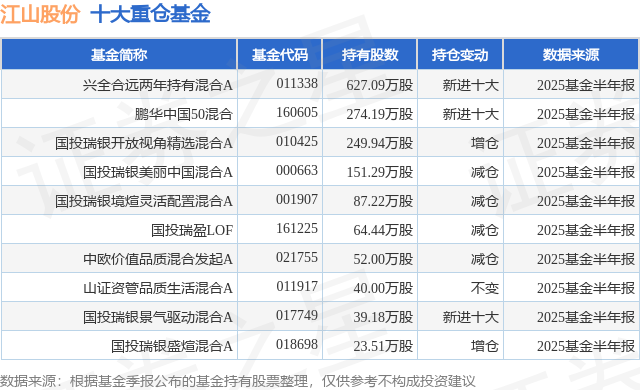This screenshot has width=640, height=390.
Task: Click fund code 017749
Action: click(x=297, y=315)
